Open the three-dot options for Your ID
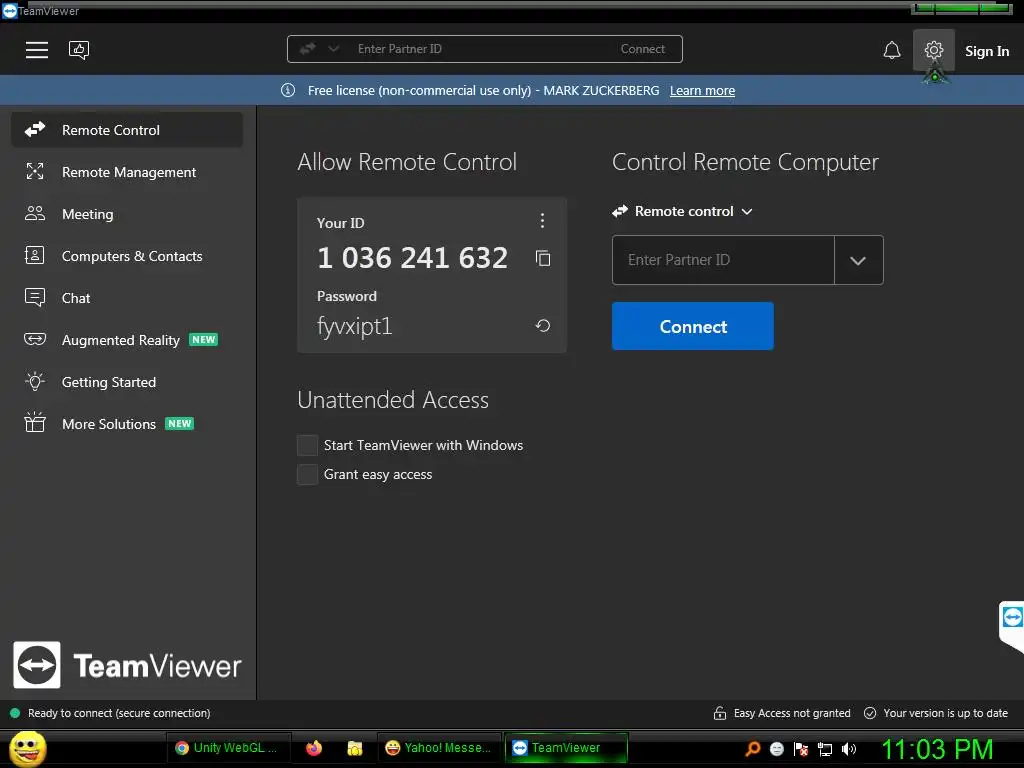Image resolution: width=1024 pixels, height=768 pixels. point(542,221)
